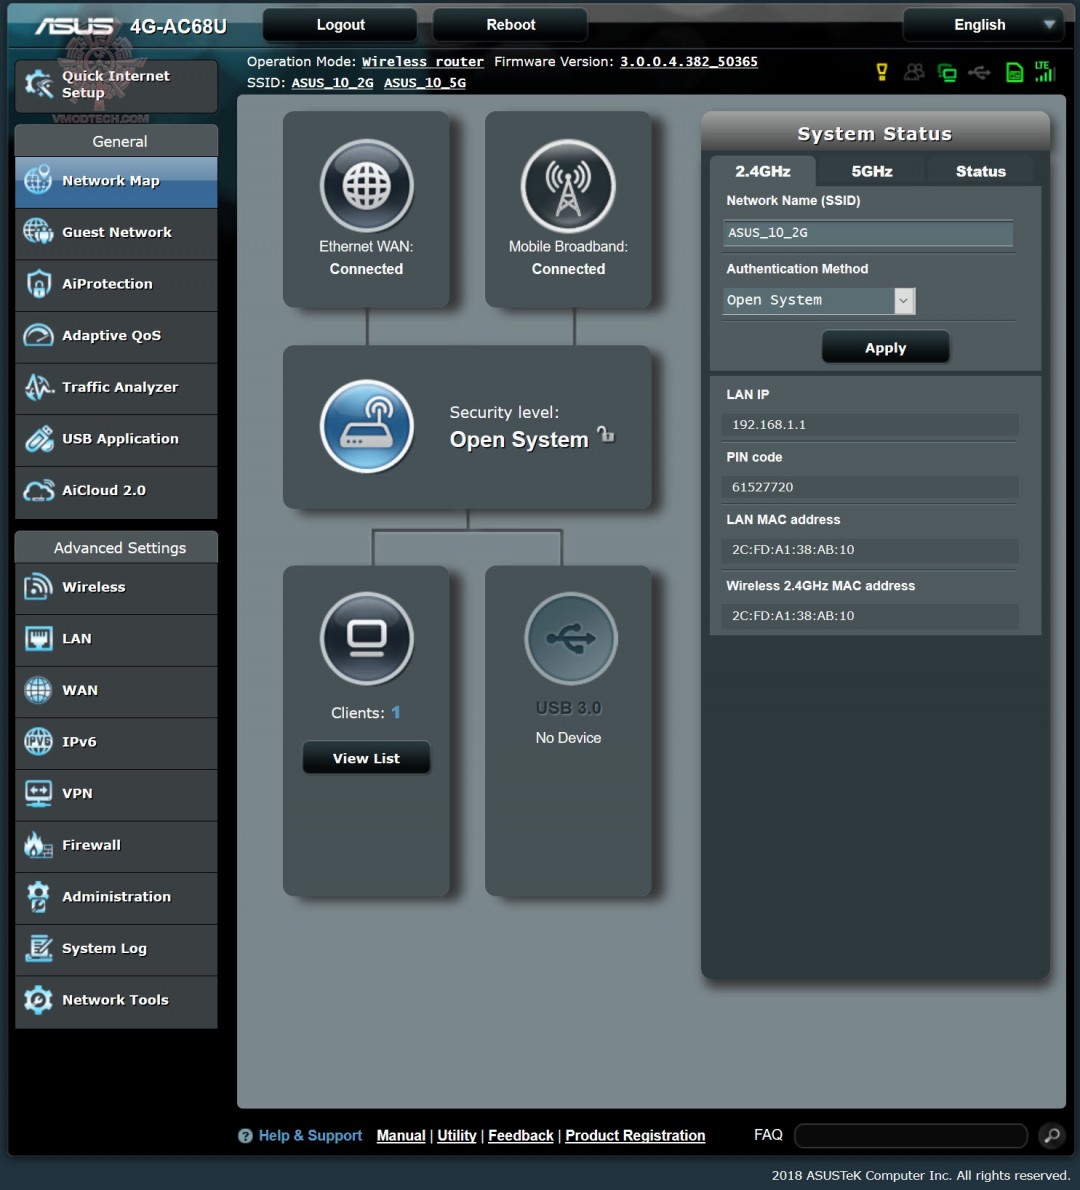Click the Adaptive QoS gauge icon
1080x1190 pixels.
pos(38,335)
